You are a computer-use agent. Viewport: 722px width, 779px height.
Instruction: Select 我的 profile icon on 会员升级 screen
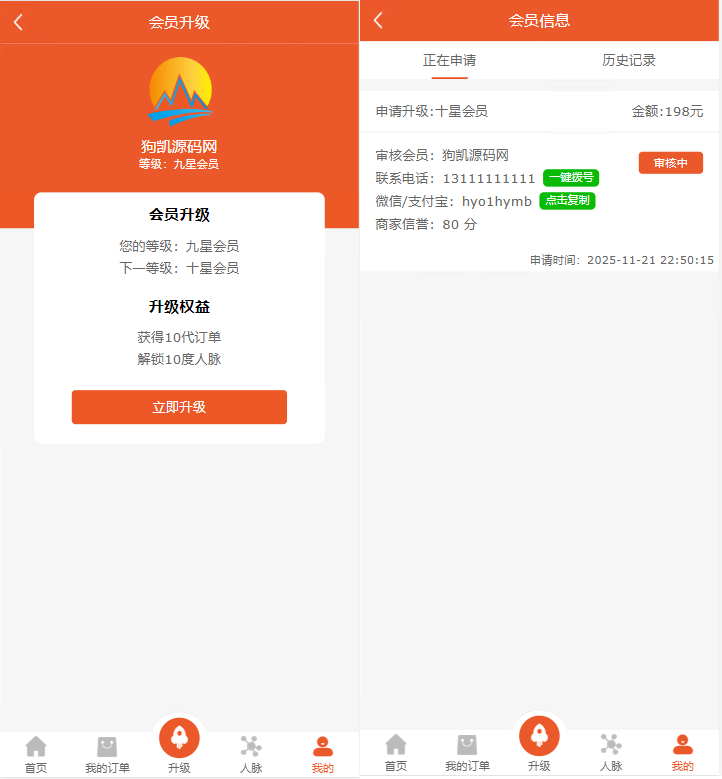click(x=322, y=746)
